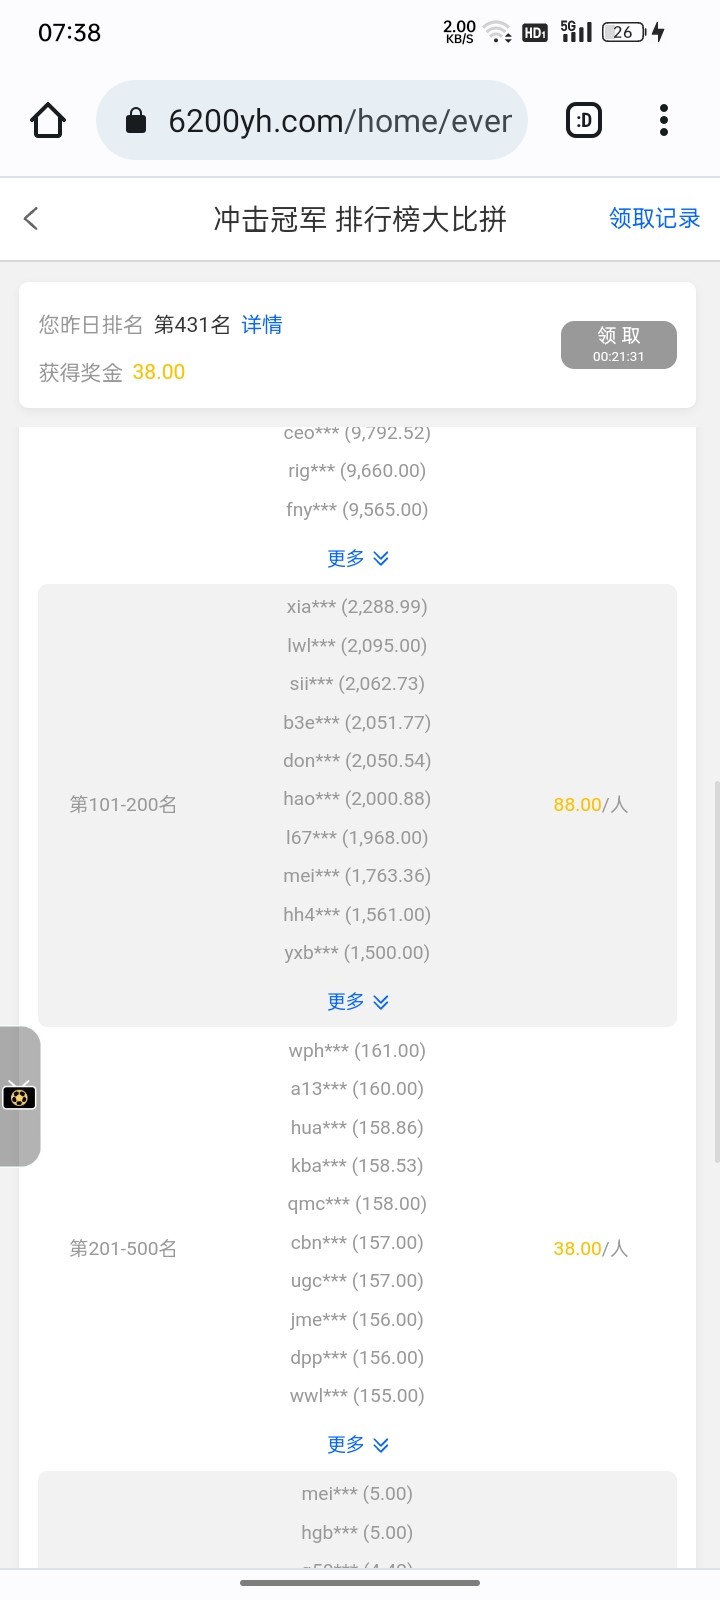Tap the page scrollbar on the right edge
This screenshot has width=720, height=1600.
pos(715,970)
